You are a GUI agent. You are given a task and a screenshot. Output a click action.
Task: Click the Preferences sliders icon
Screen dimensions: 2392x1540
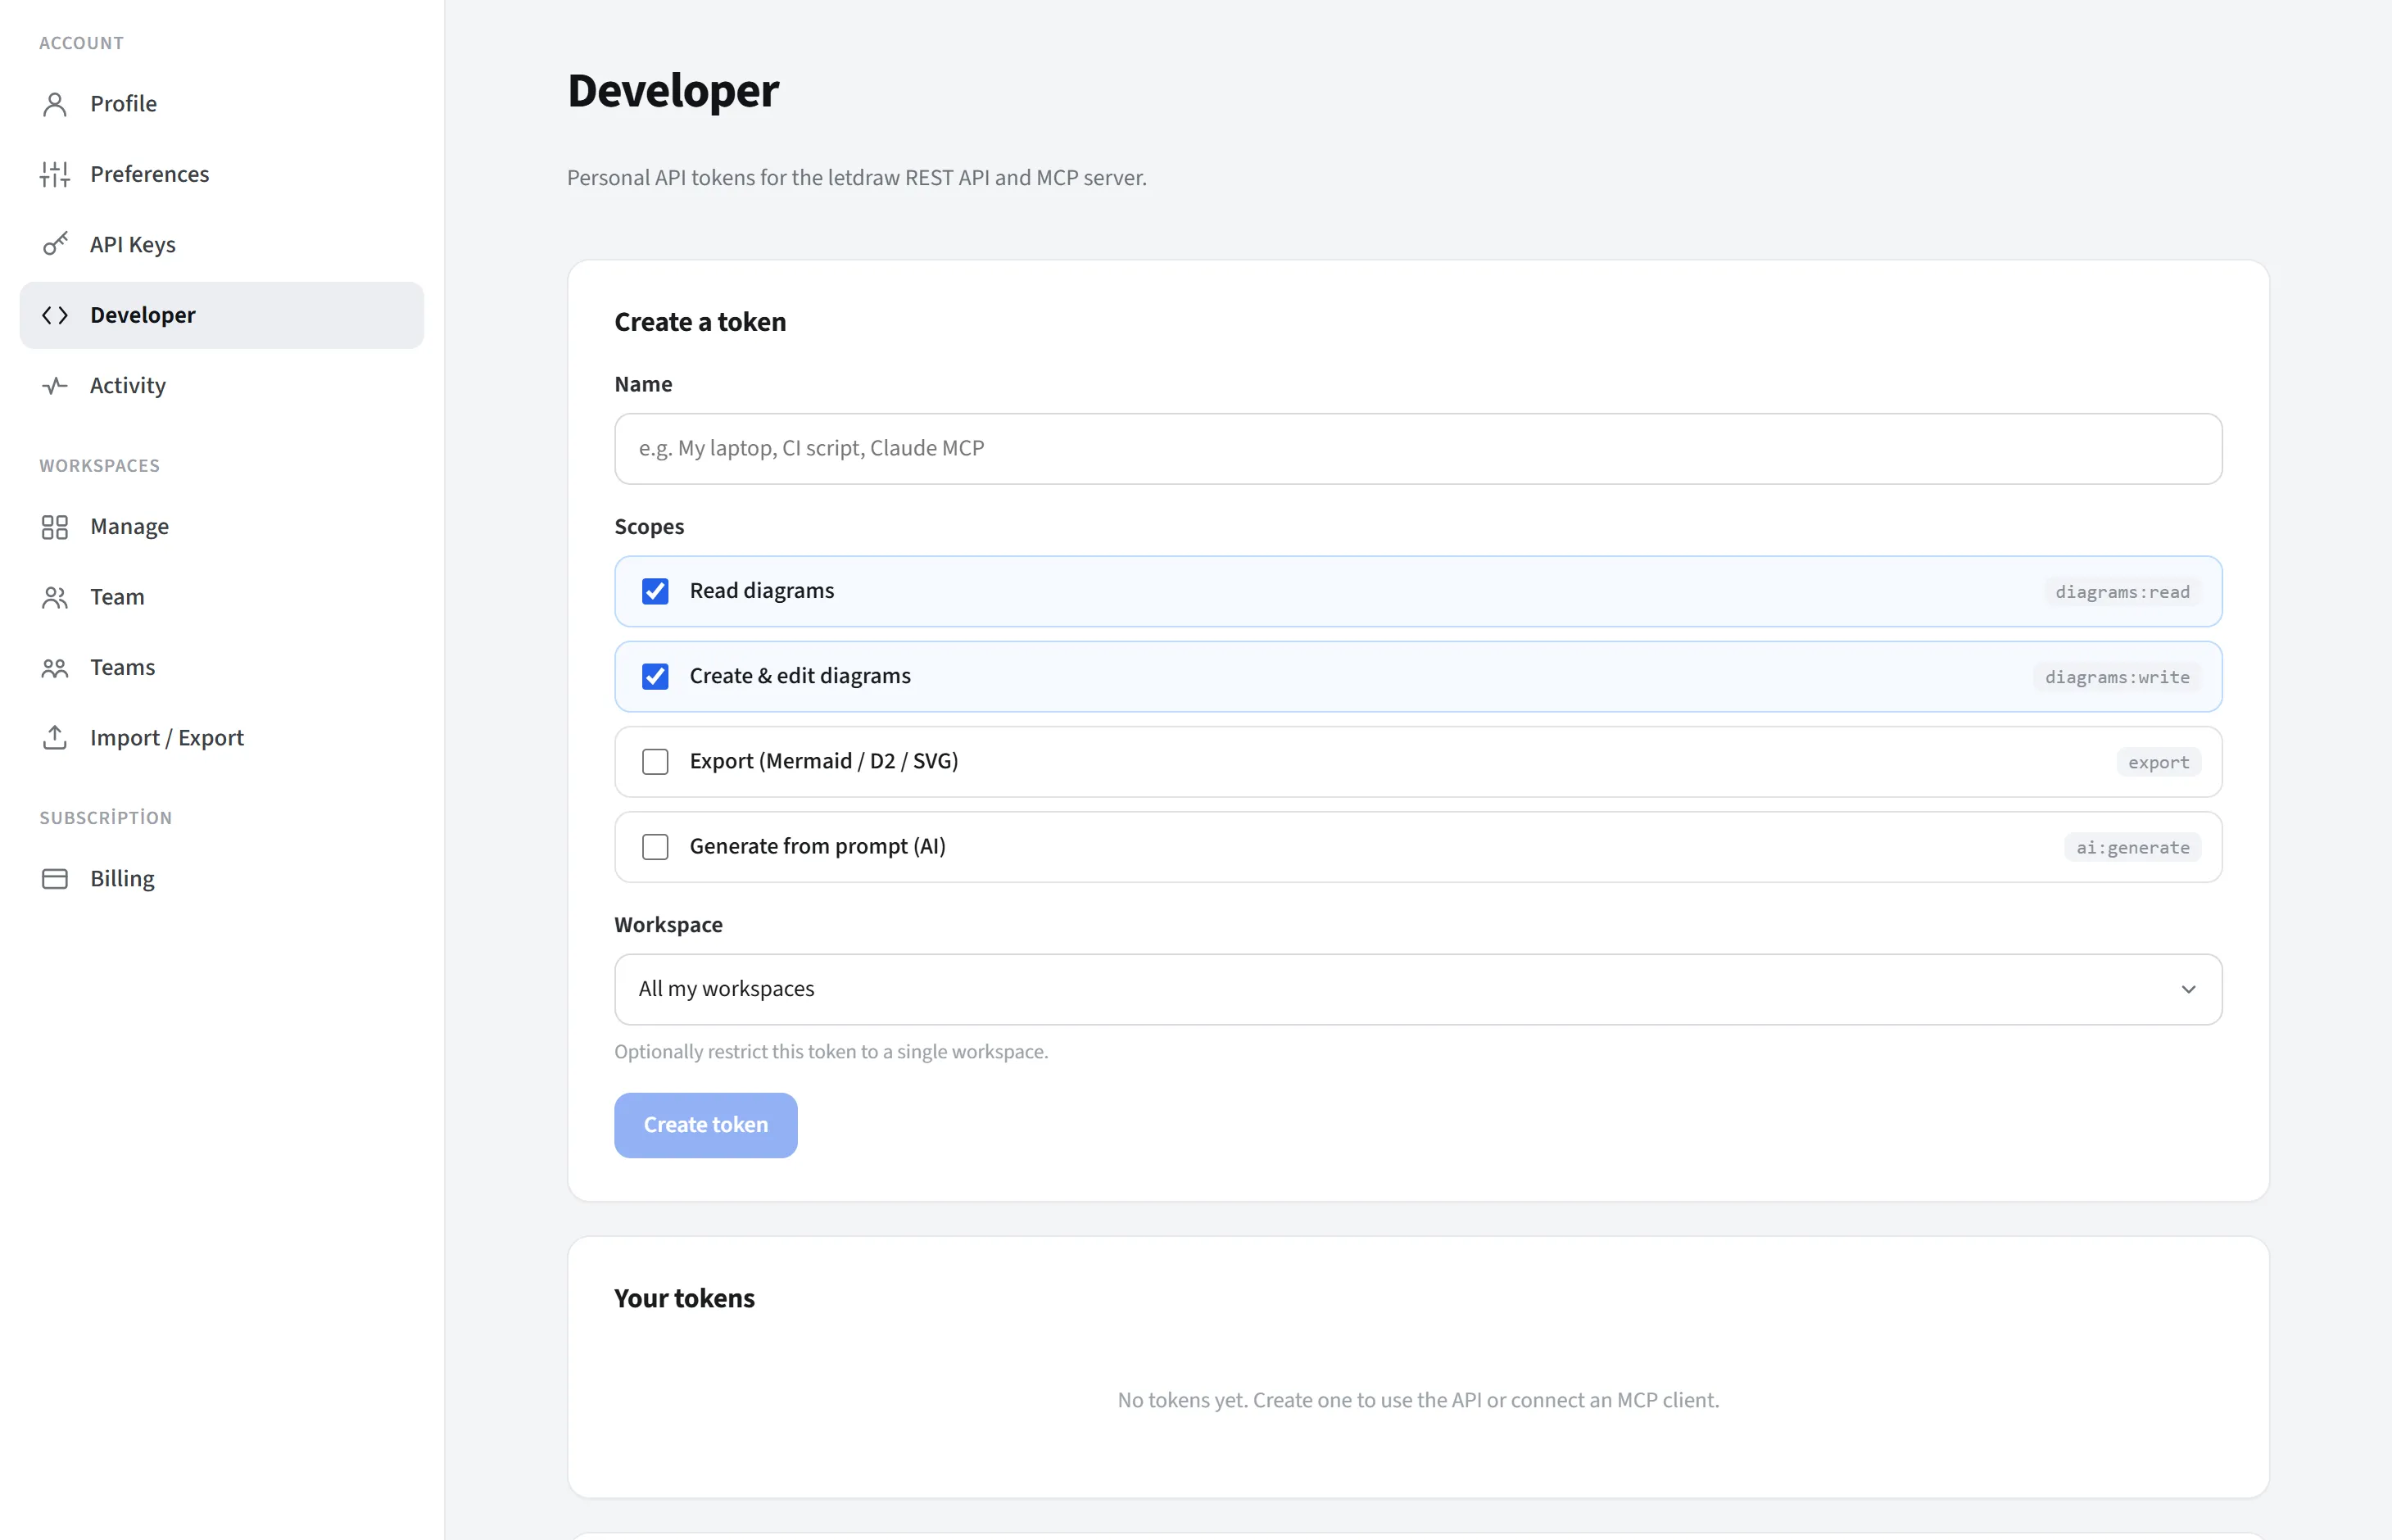coord(55,174)
